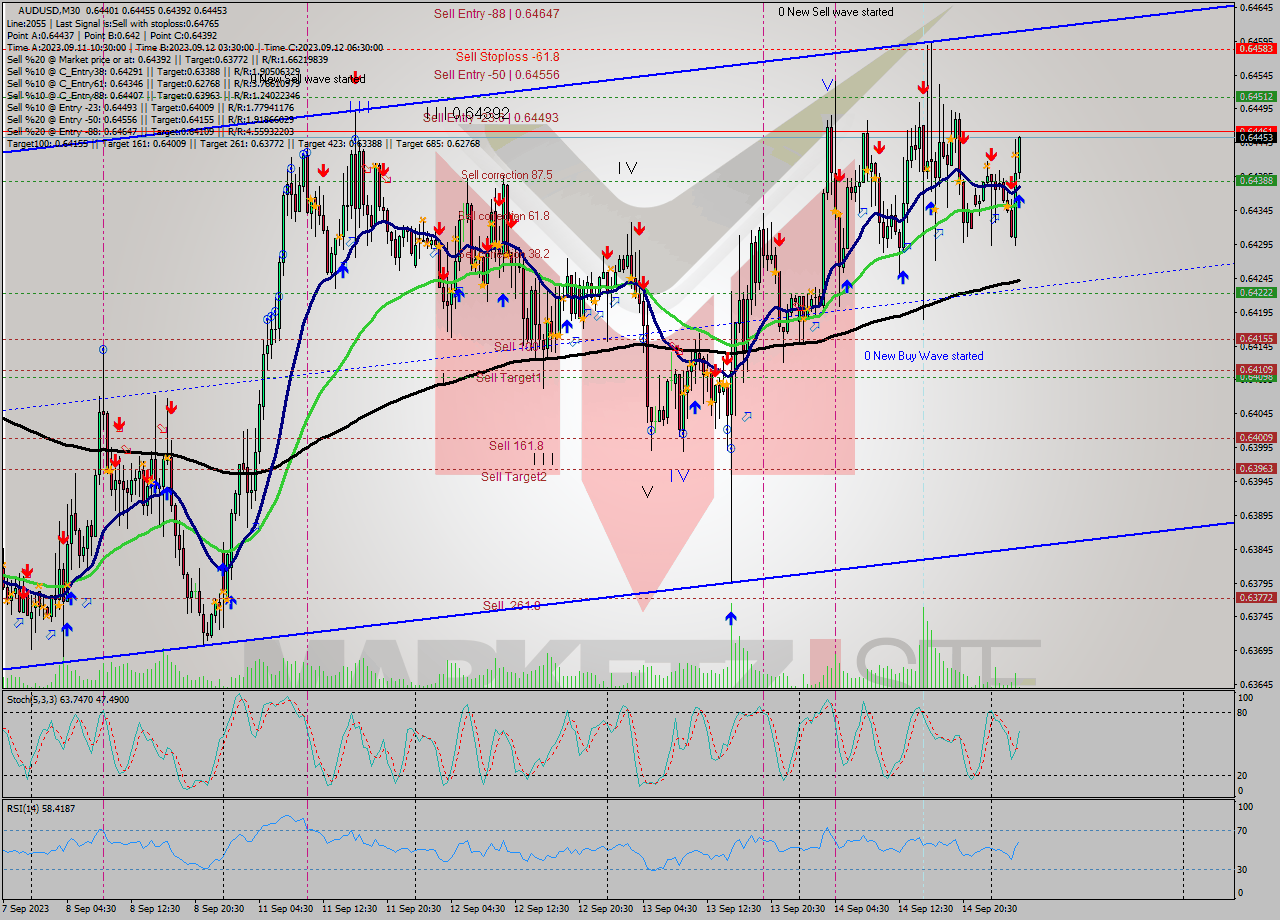Select the '0 New Sell wave started' label
The width and height of the screenshot is (1280, 920).
point(837,12)
